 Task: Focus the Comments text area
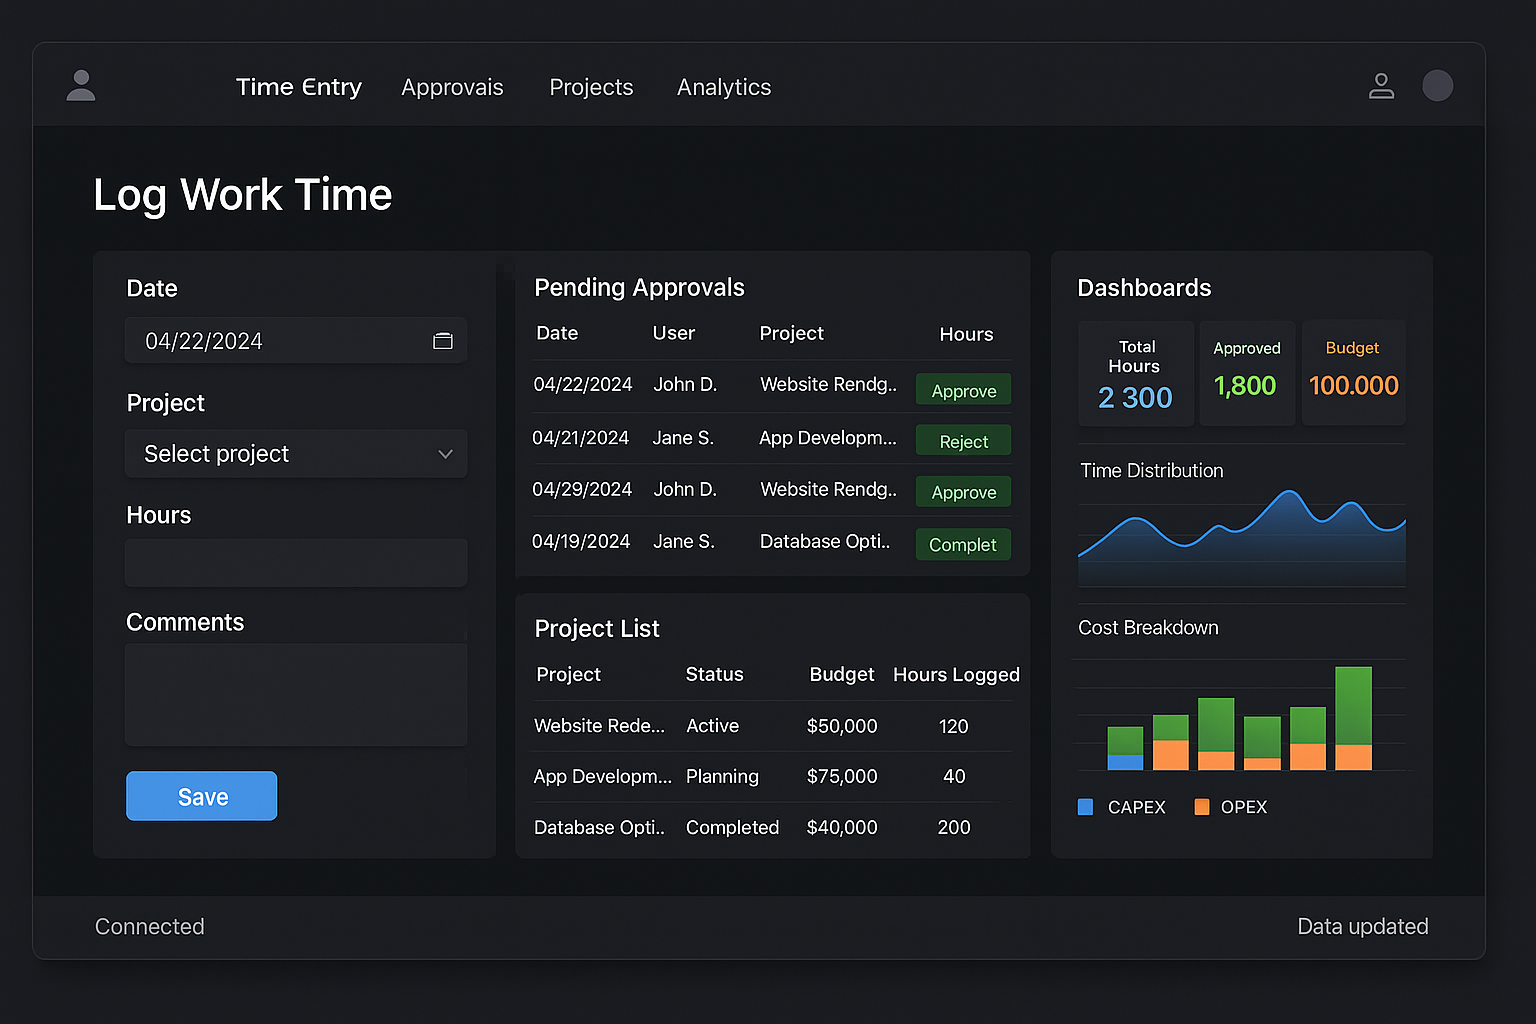(295, 695)
